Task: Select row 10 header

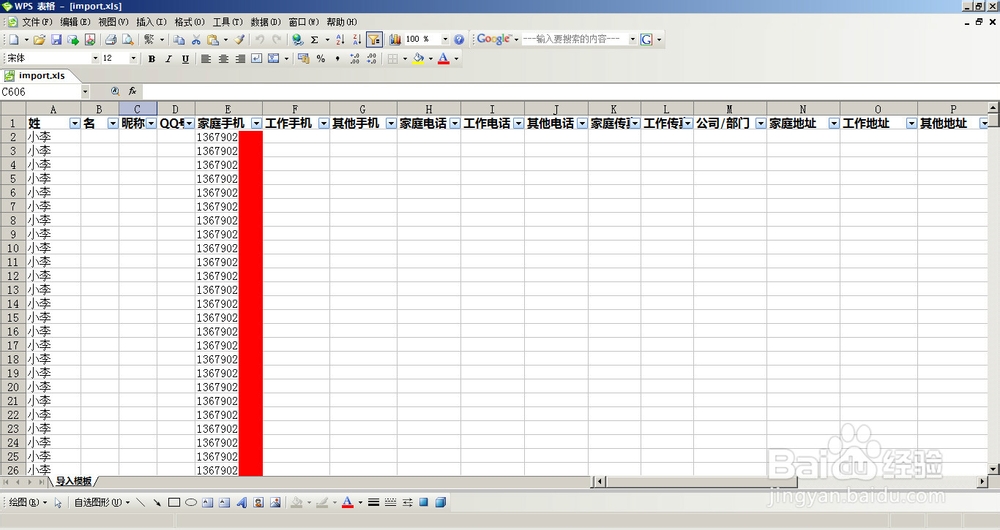Action: [13, 248]
